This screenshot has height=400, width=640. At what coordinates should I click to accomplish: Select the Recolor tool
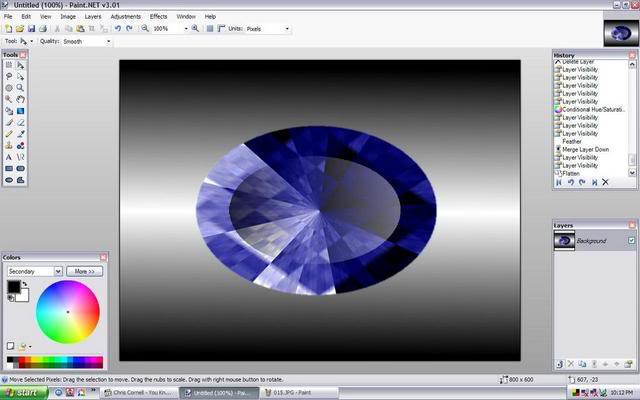point(20,145)
